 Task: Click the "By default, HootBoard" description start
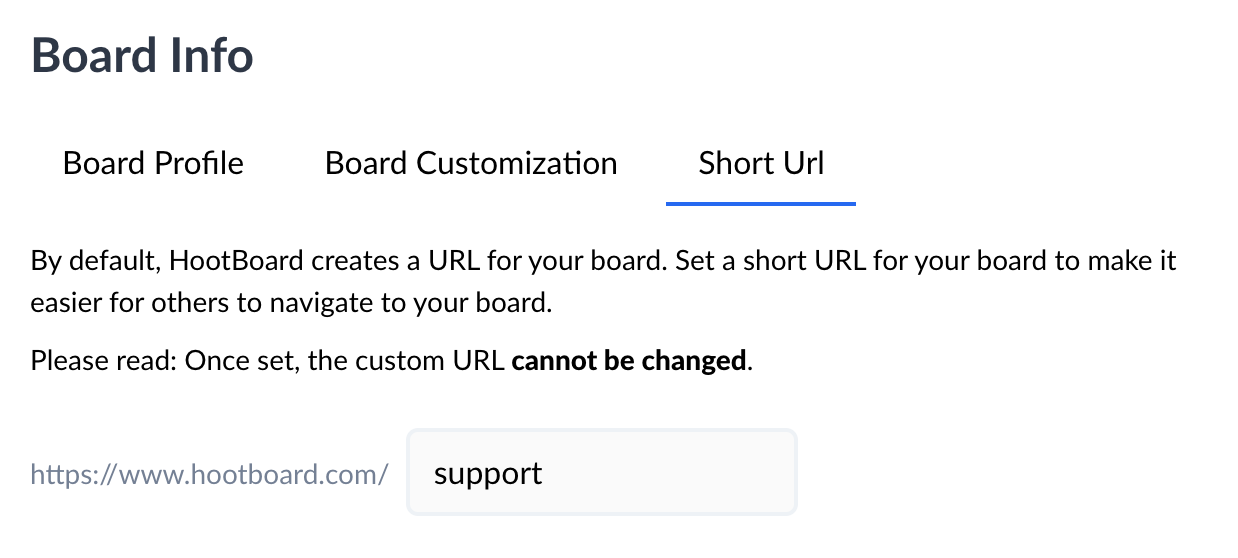[168, 263]
